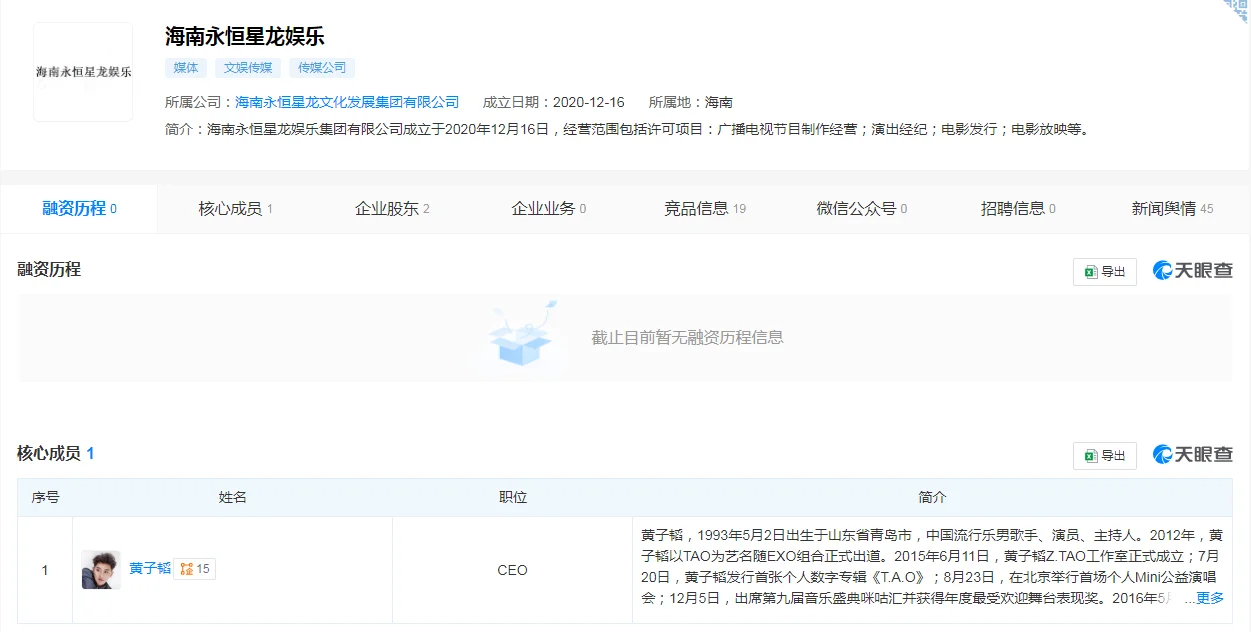The image size is (1251, 632).
Task: Open 黄子韬 profile photo
Action: (x=101, y=570)
